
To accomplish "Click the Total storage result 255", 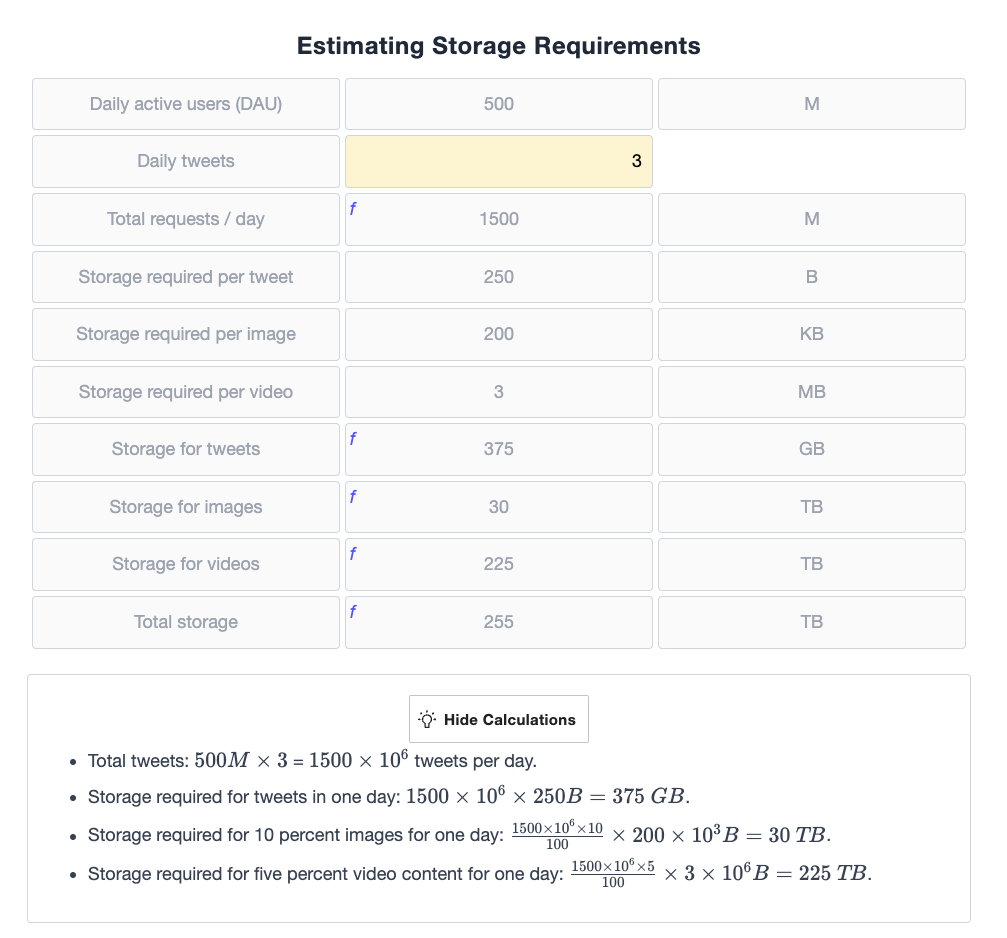I will (498, 622).
